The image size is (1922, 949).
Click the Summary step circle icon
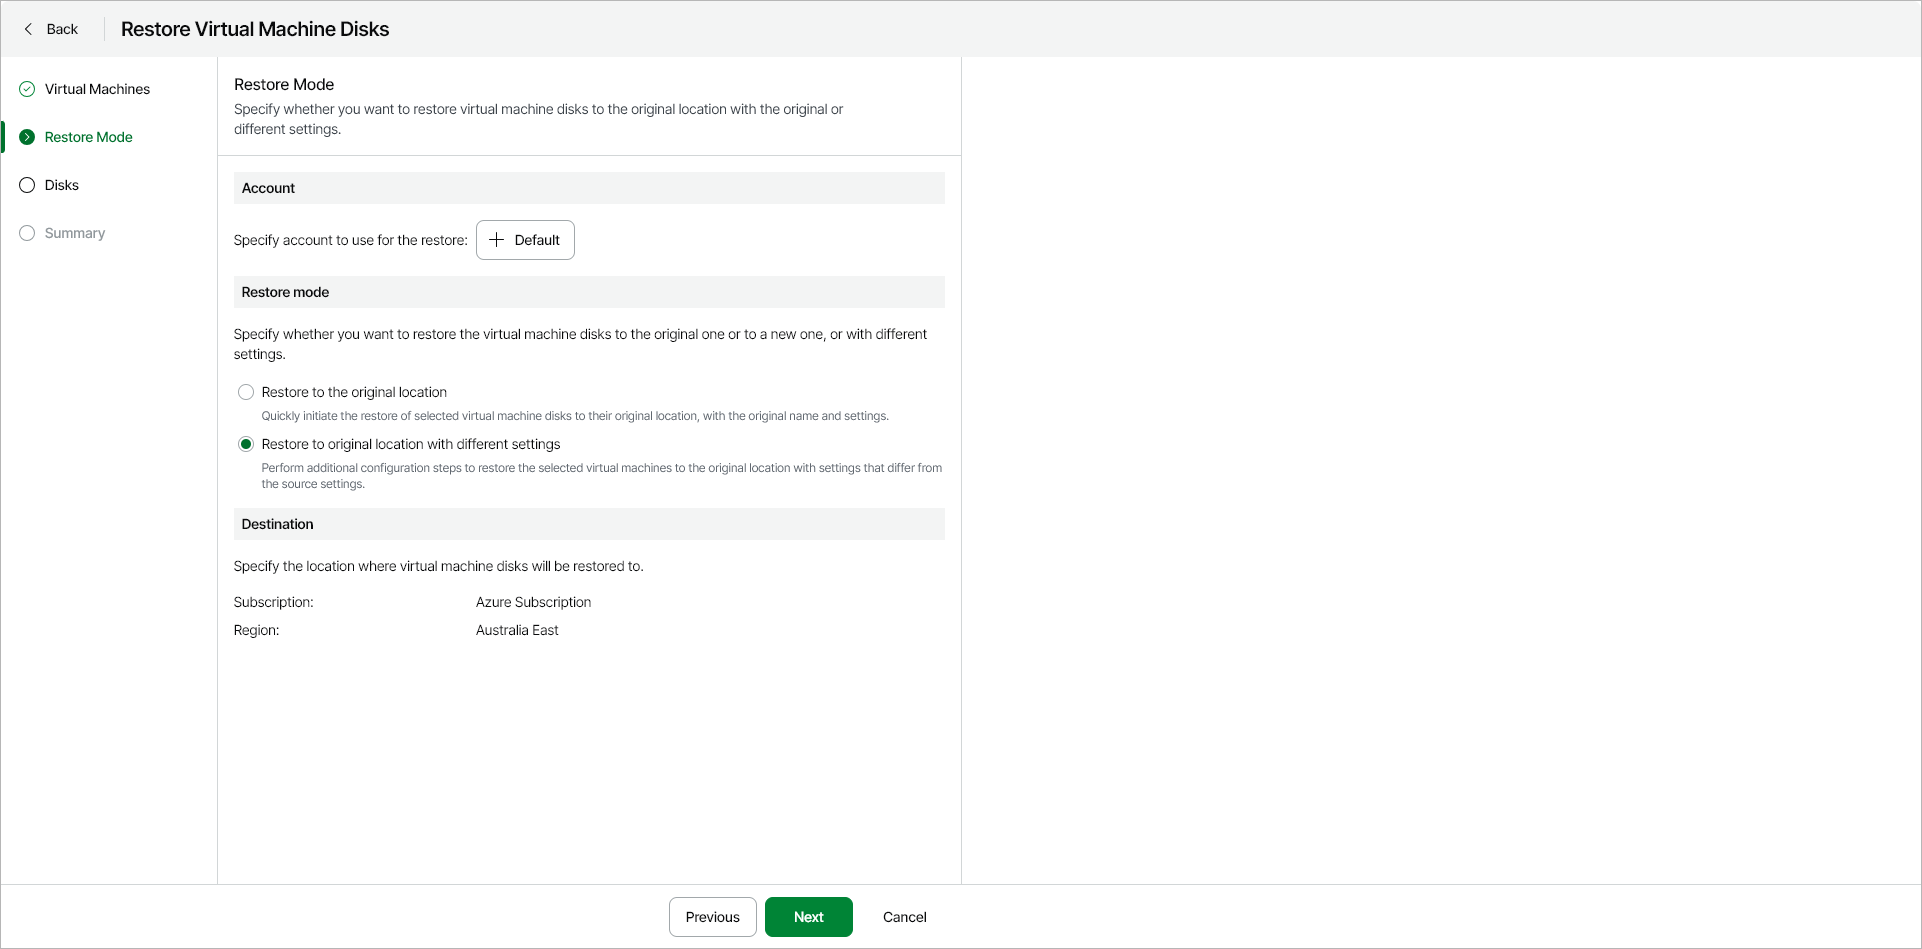pos(27,233)
